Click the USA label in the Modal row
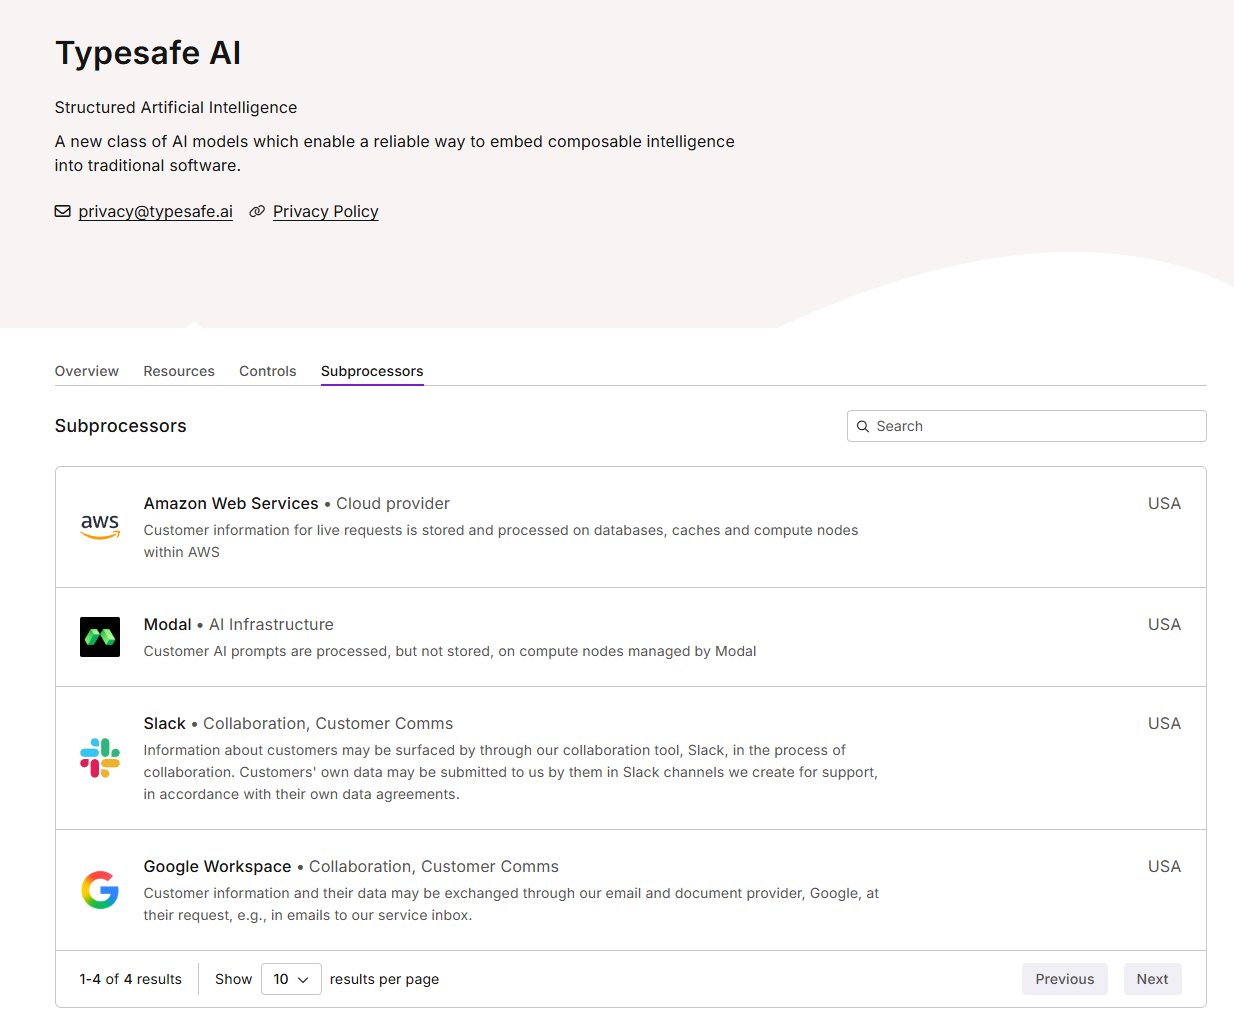The height and width of the screenshot is (1036, 1234). coord(1165,624)
